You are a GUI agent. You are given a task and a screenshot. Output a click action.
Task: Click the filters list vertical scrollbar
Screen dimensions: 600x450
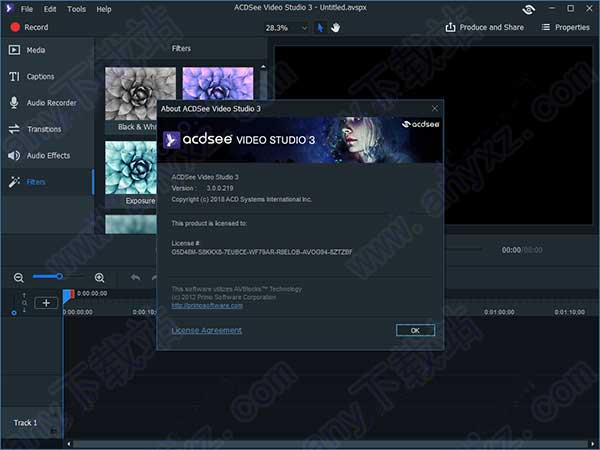pyautogui.click(x=263, y=86)
